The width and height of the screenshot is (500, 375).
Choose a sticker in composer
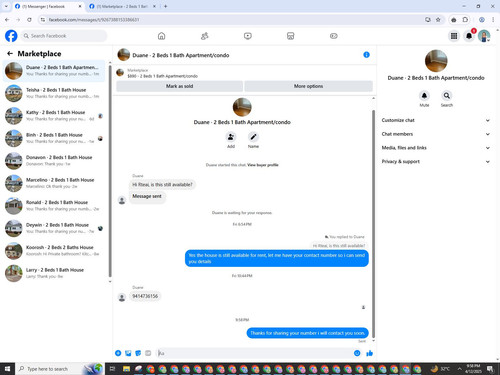tap(138, 353)
